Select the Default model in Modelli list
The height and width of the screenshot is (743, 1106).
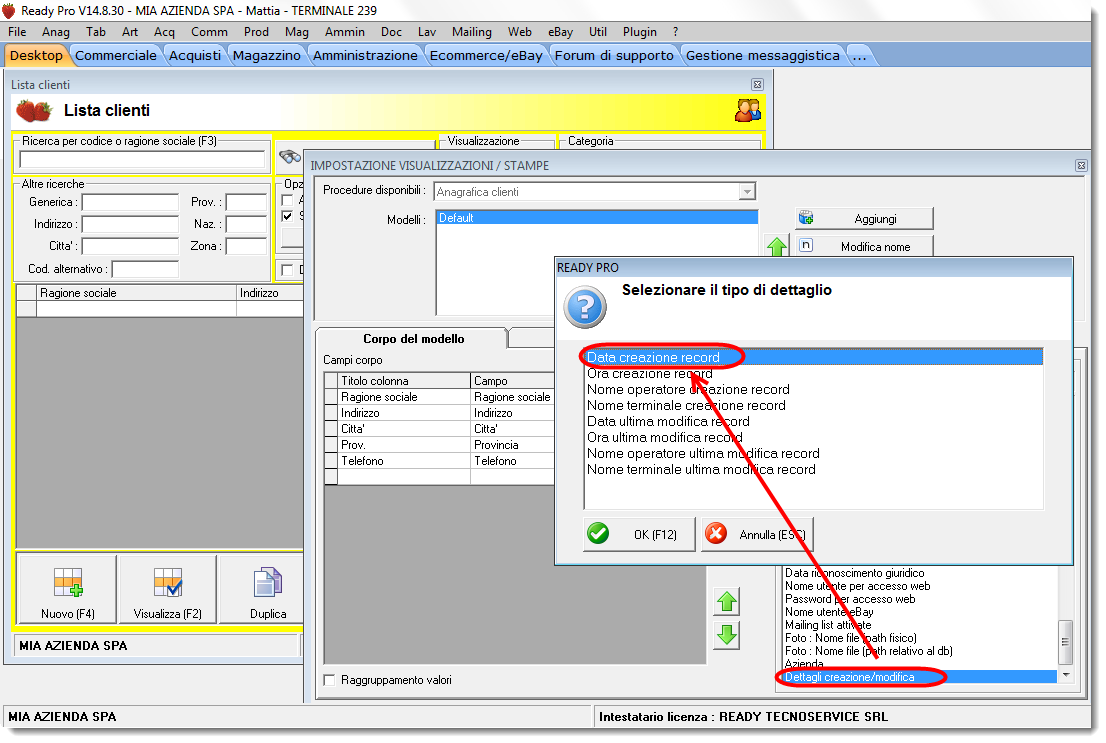click(597, 218)
